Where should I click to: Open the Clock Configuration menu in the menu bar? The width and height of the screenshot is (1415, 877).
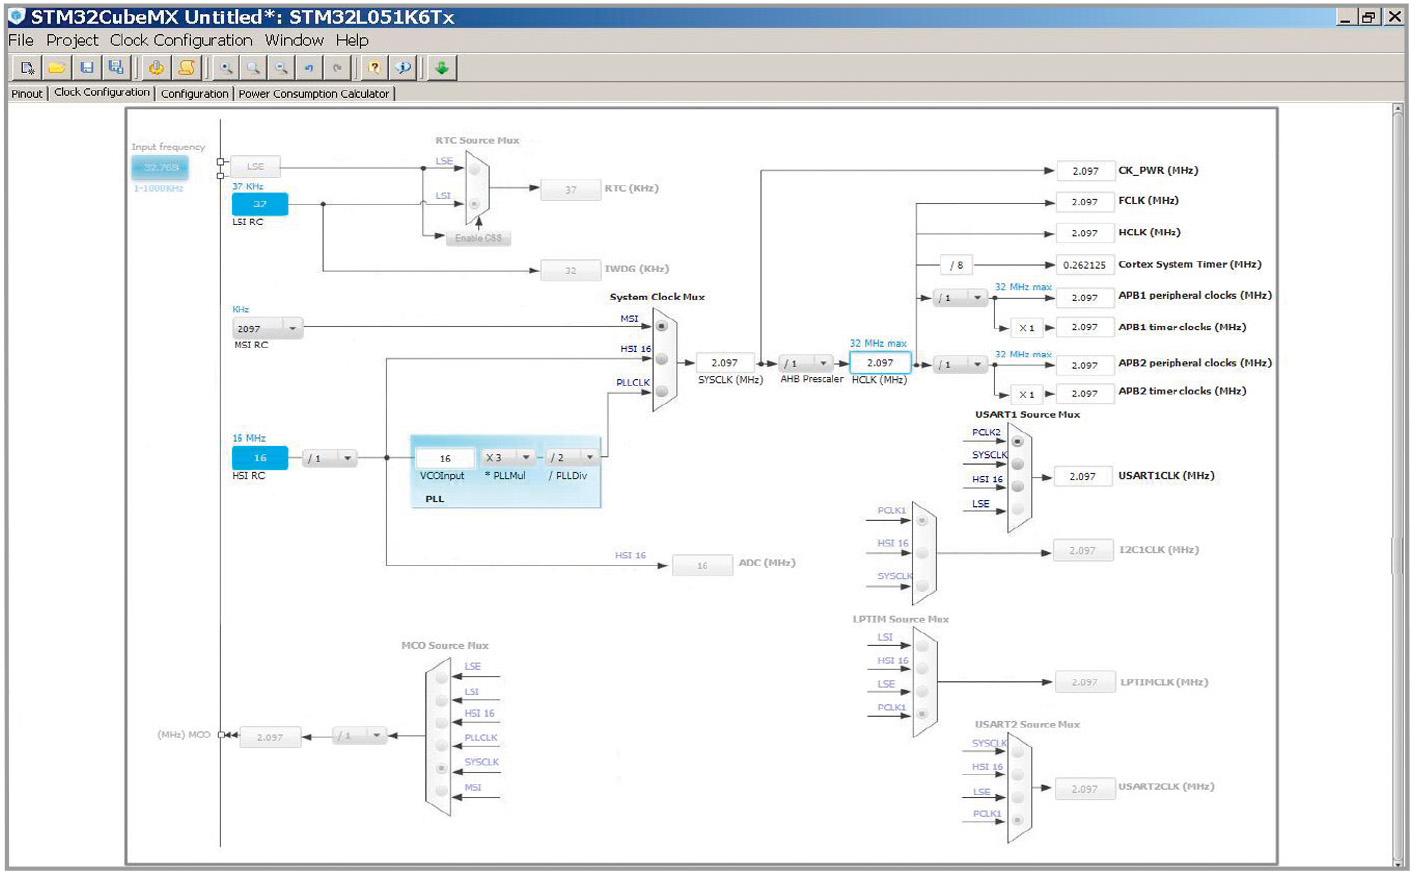(x=181, y=40)
